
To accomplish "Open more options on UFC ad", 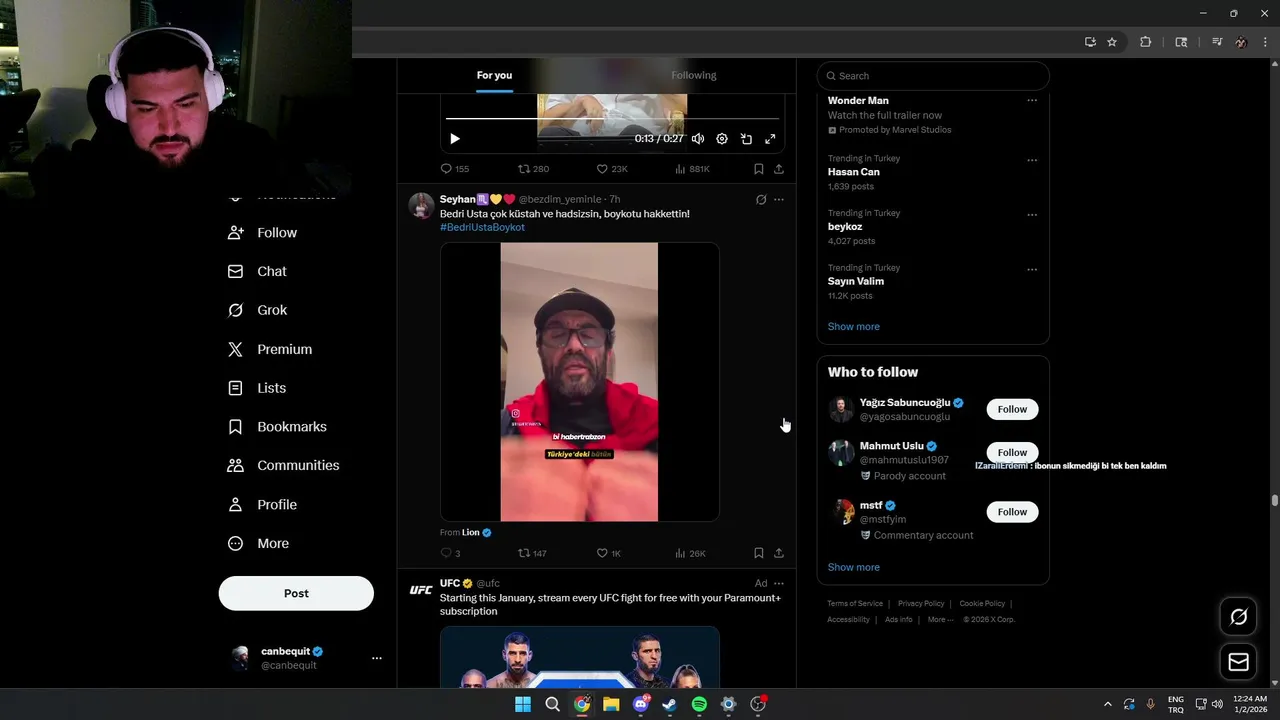I will tap(779, 583).
